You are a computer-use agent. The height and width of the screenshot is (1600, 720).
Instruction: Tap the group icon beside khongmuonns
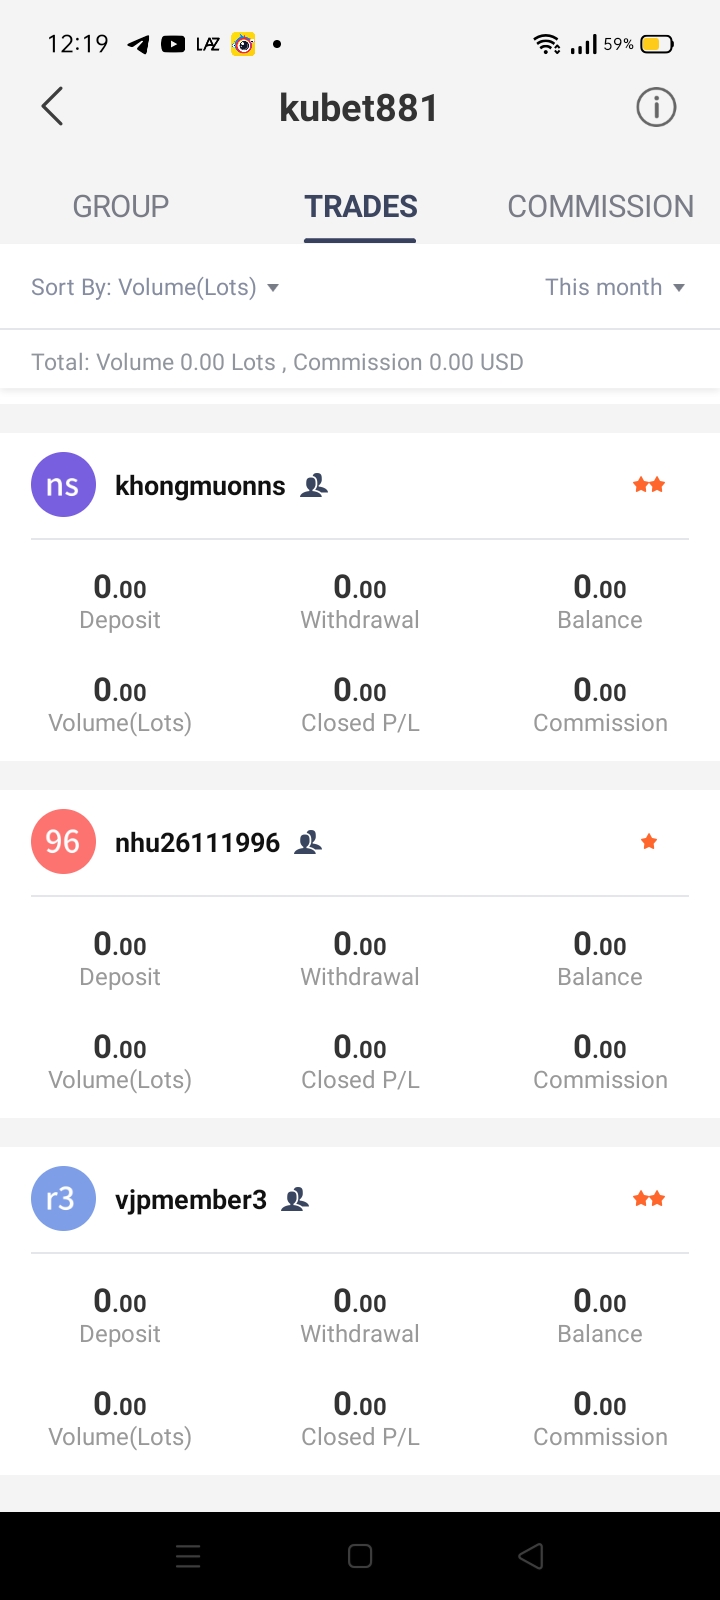[x=314, y=486]
